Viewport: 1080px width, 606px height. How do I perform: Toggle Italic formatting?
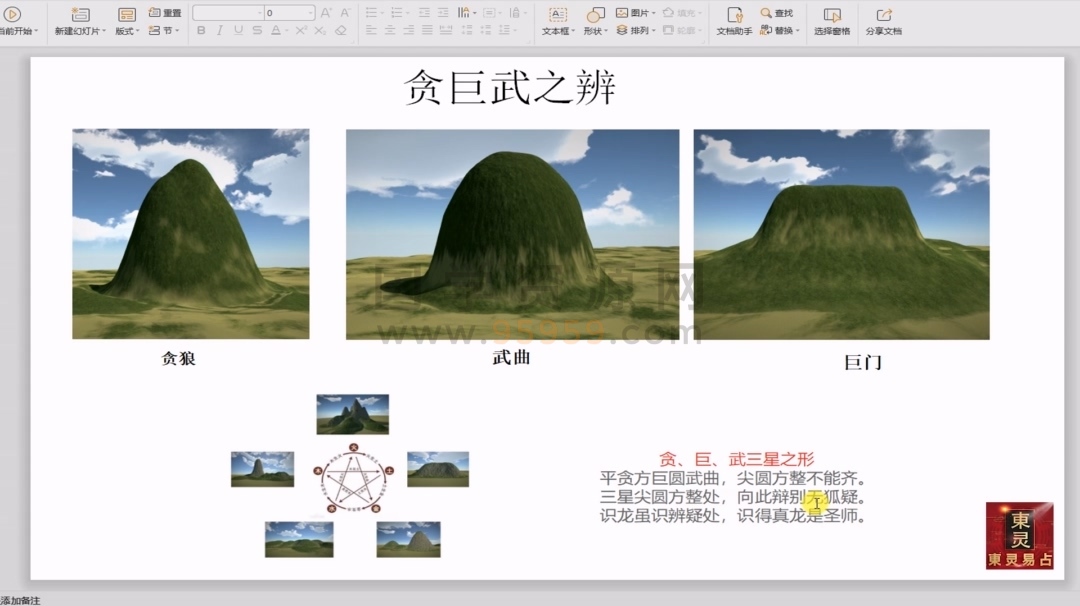219,30
